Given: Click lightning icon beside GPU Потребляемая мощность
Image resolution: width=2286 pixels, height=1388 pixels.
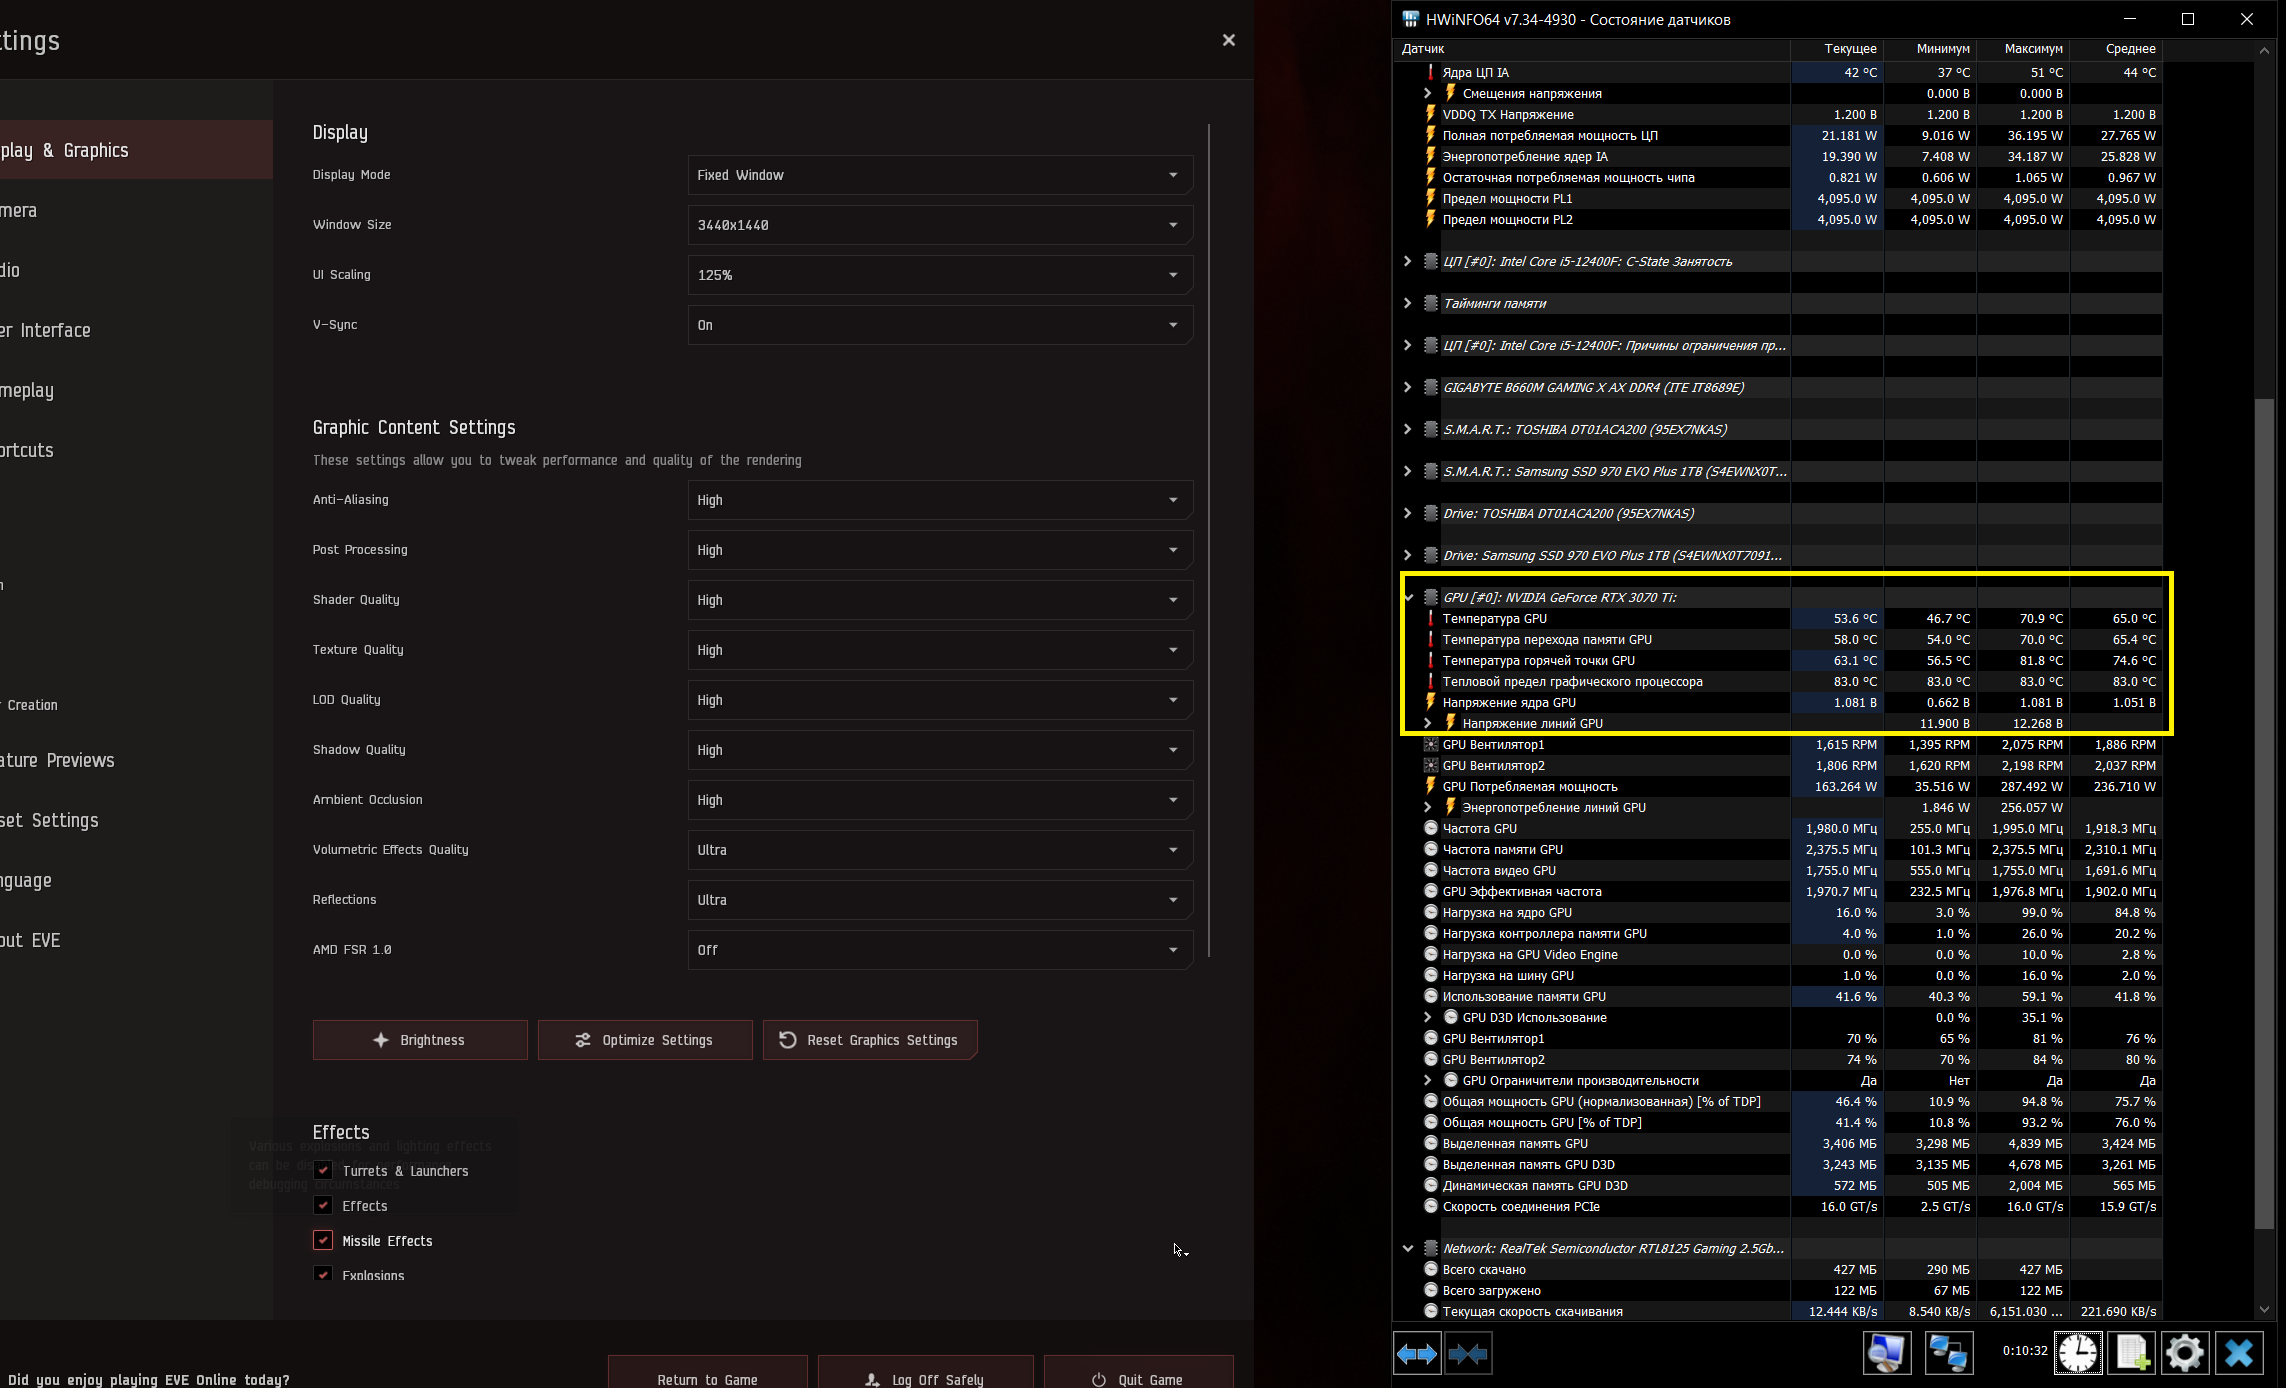Looking at the screenshot, I should (1431, 786).
